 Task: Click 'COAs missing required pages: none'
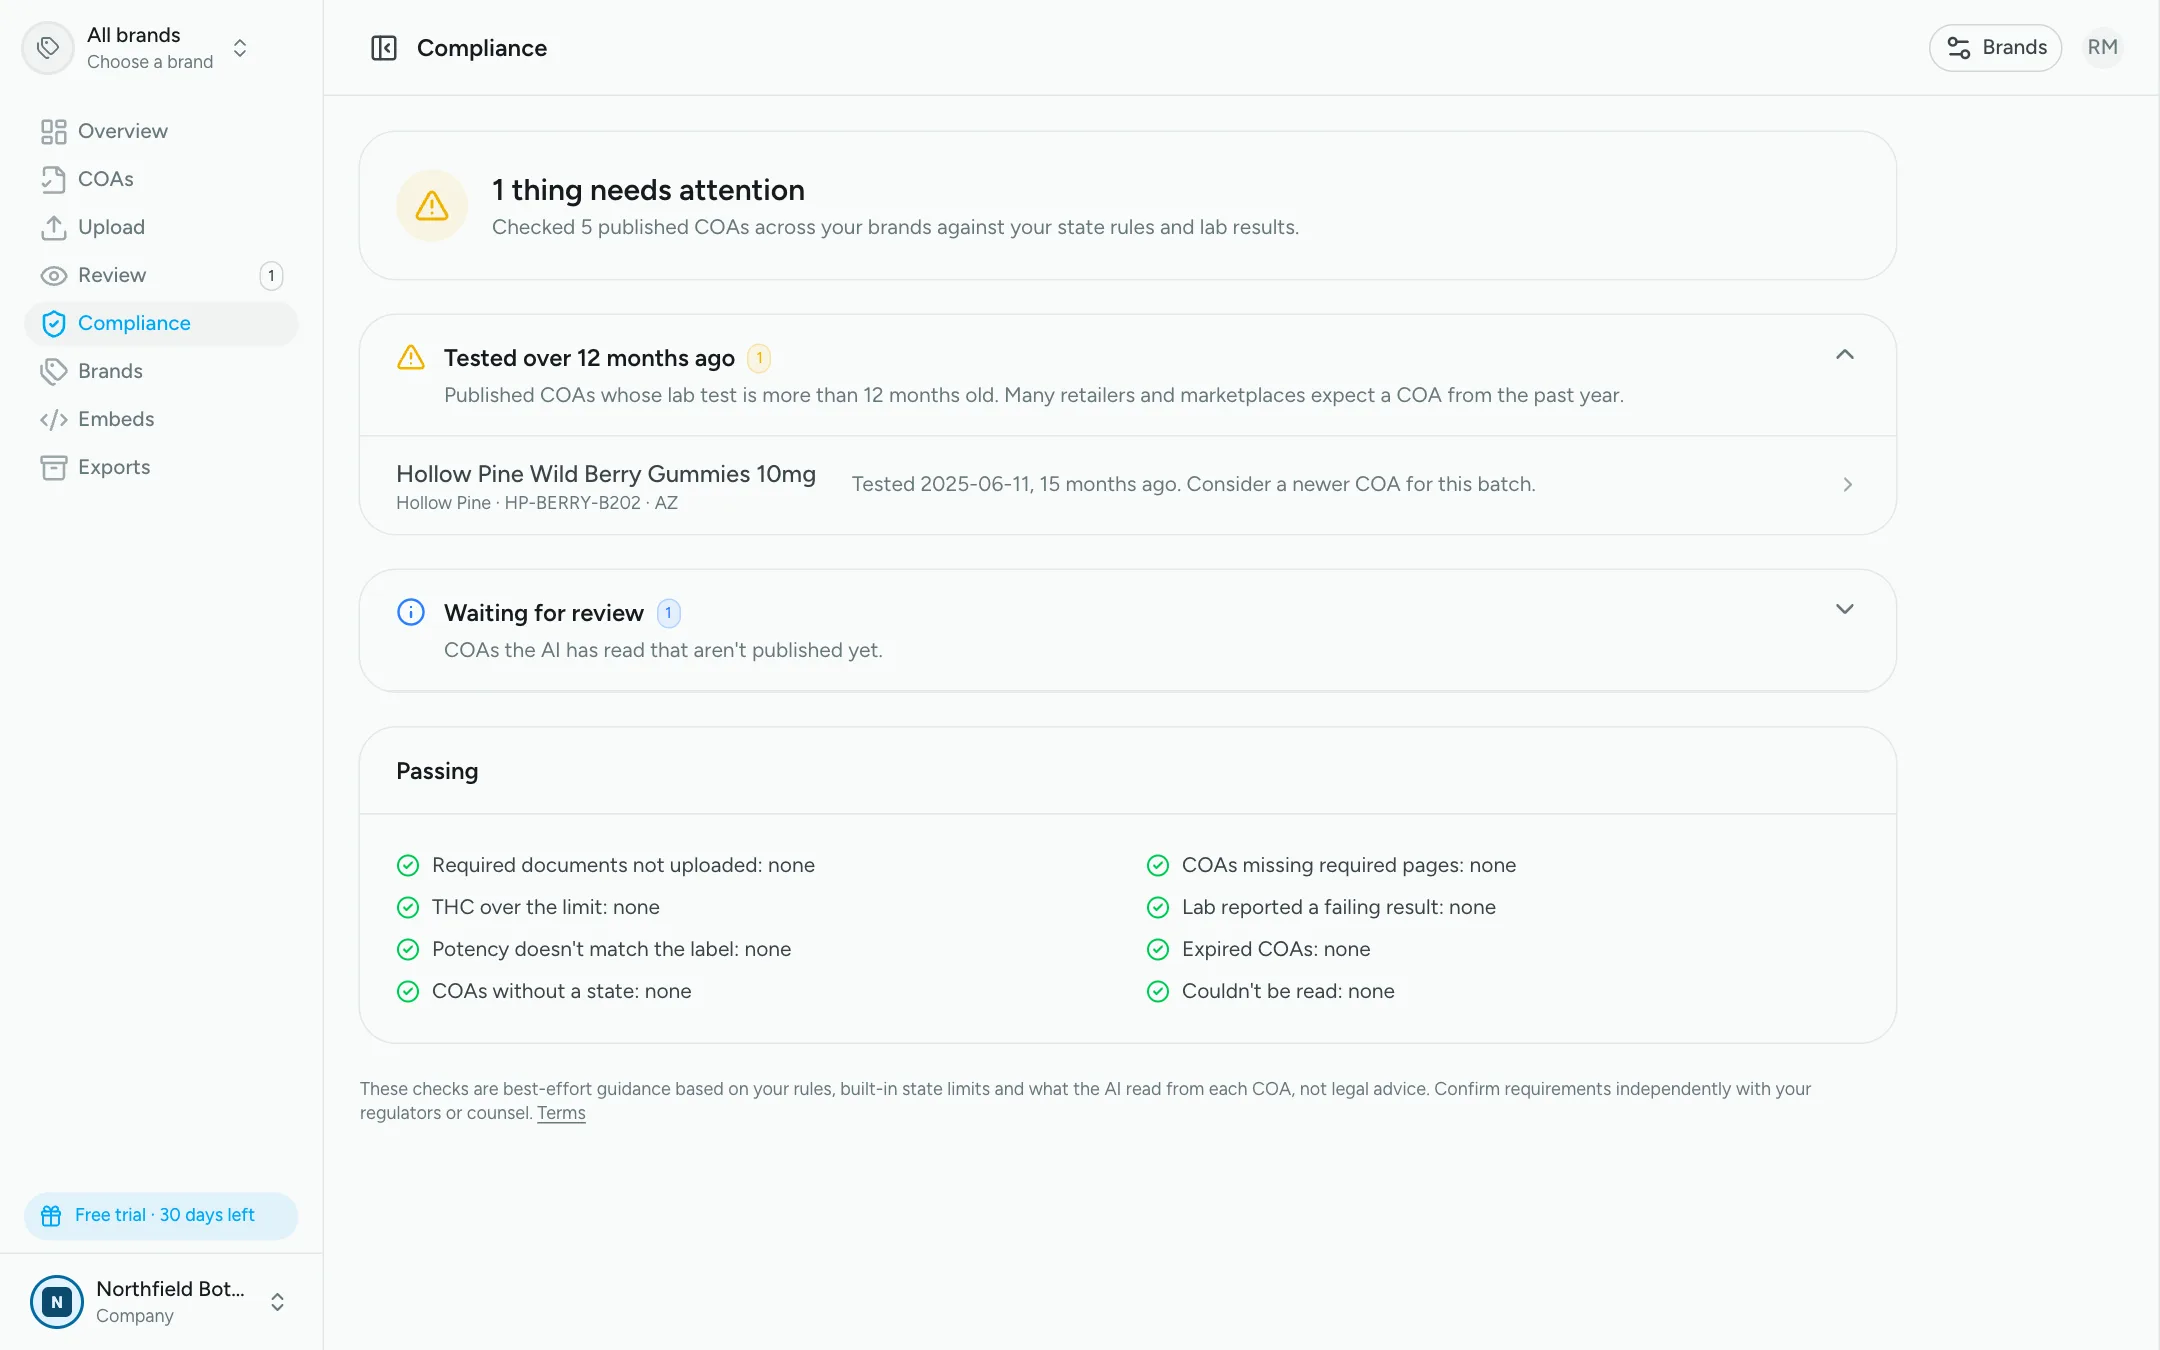[x=1349, y=865]
